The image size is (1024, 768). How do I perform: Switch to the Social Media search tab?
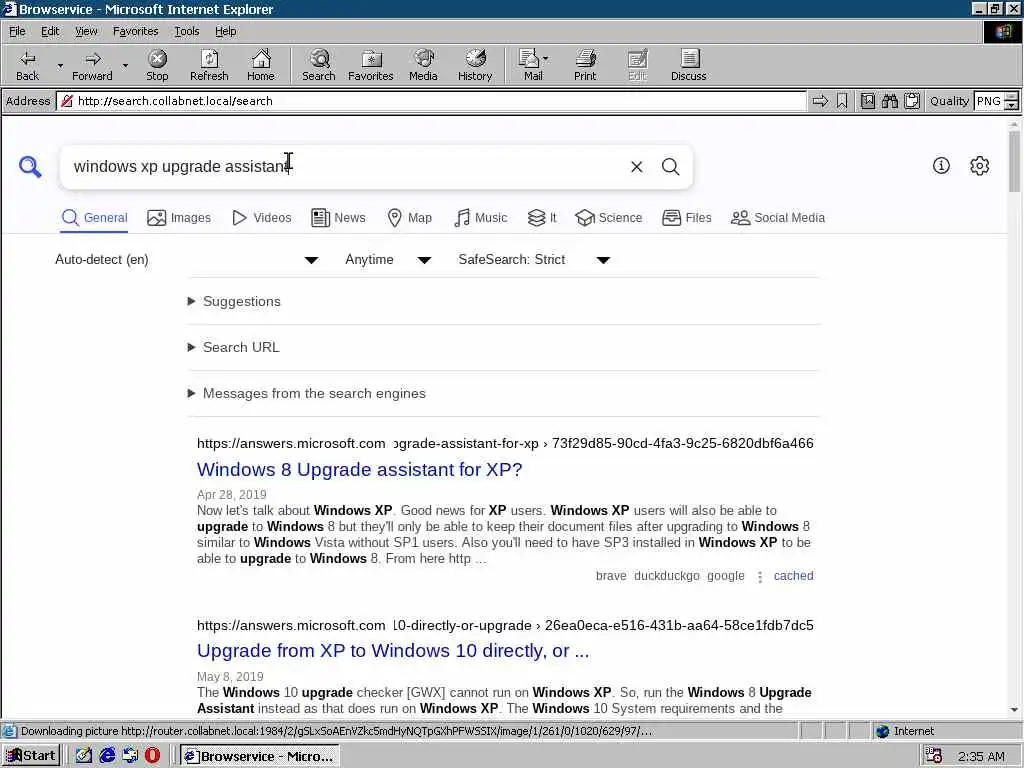778,218
